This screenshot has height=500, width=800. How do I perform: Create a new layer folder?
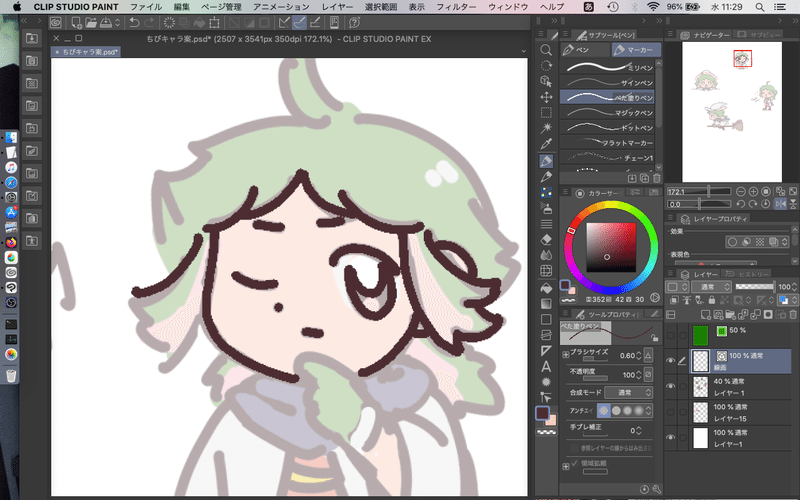(x=731, y=315)
